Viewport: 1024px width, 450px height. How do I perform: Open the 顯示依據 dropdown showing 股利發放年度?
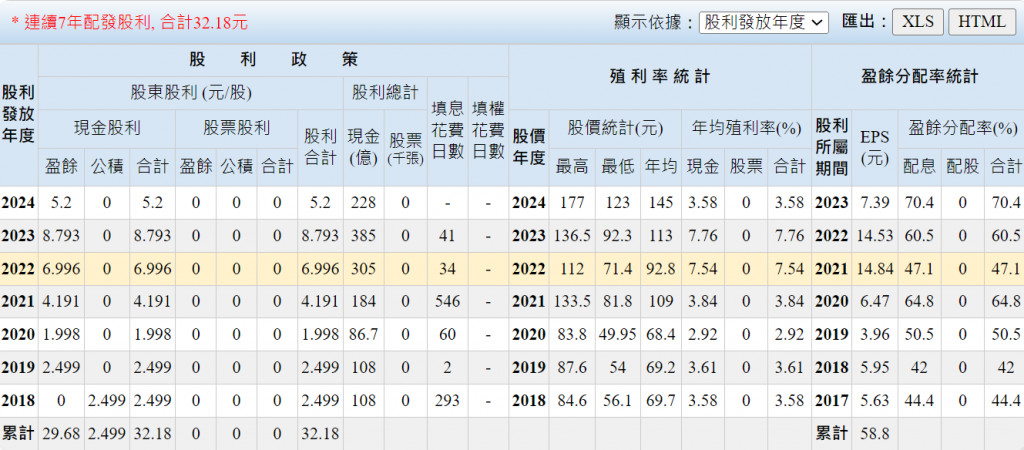pyautogui.click(x=763, y=21)
